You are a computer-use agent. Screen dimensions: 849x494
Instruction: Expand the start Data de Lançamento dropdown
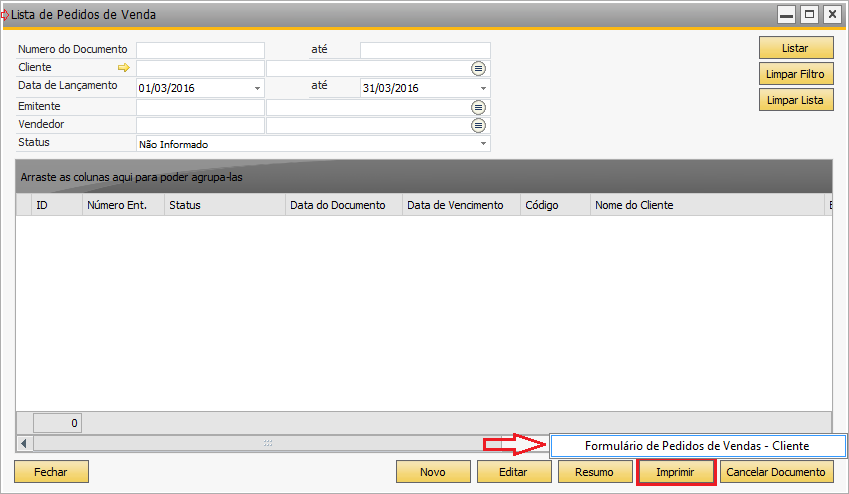[x=258, y=88]
